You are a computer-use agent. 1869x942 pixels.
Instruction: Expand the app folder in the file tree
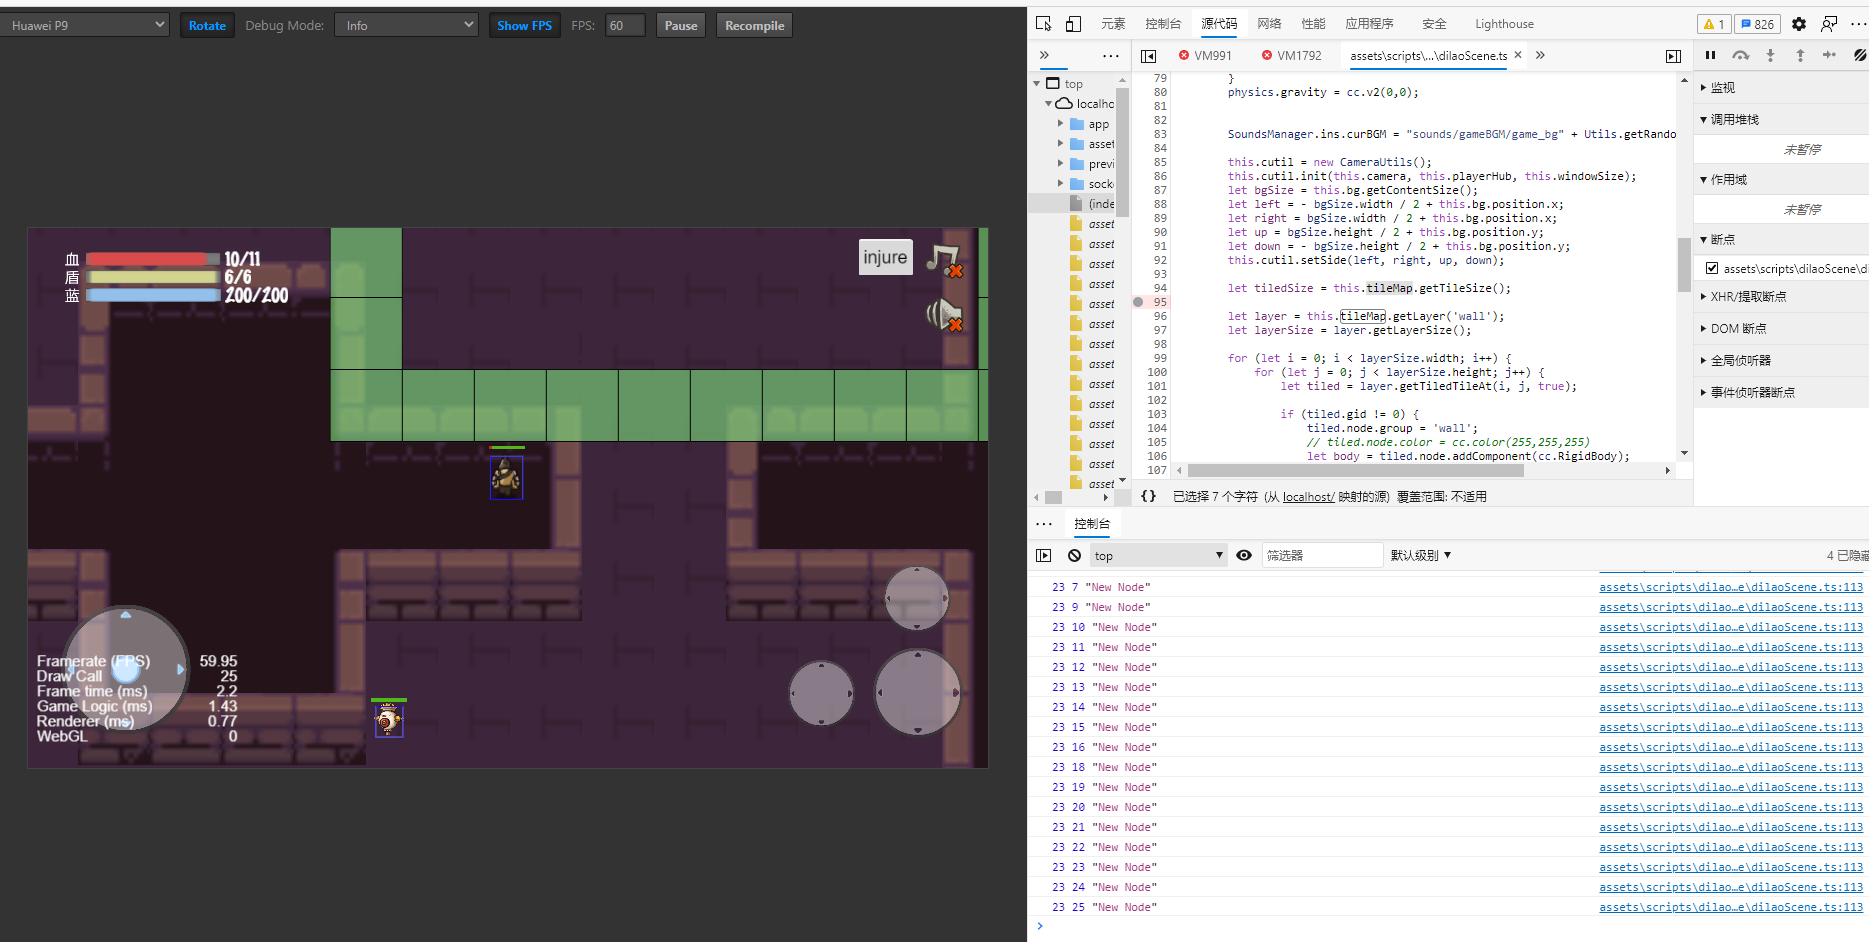1061,124
